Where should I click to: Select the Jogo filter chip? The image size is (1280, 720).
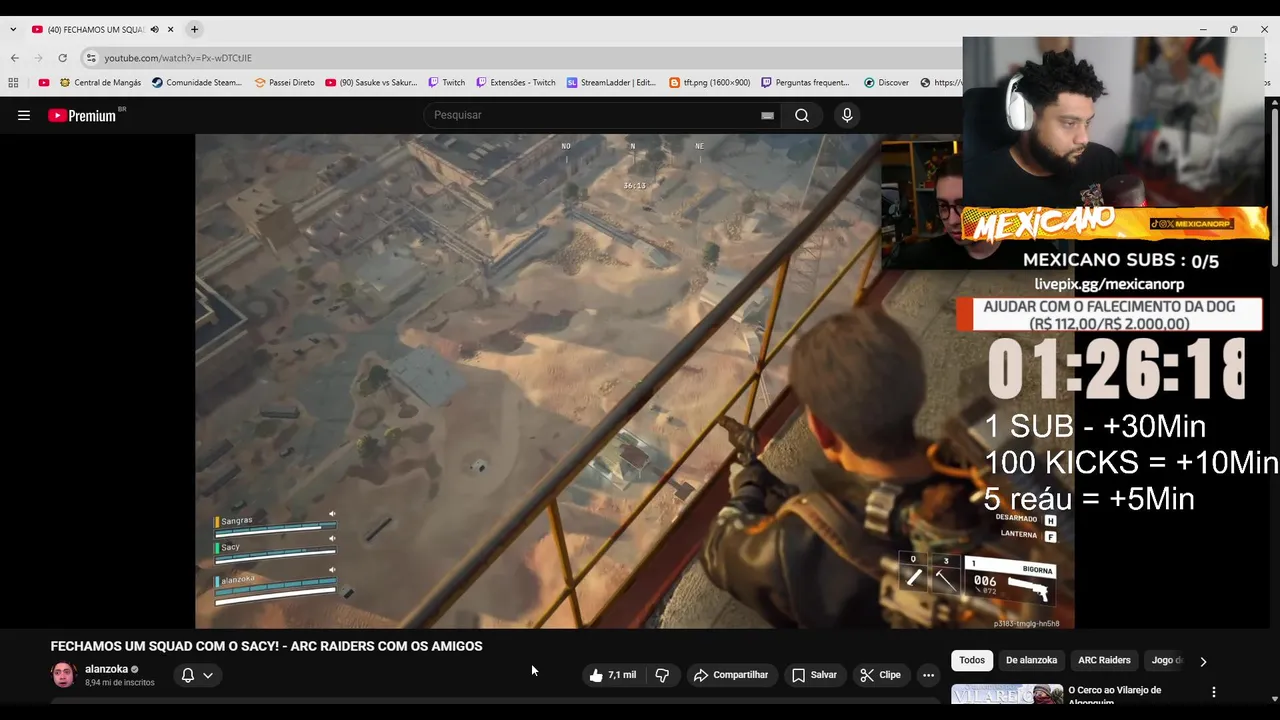click(x=1165, y=660)
